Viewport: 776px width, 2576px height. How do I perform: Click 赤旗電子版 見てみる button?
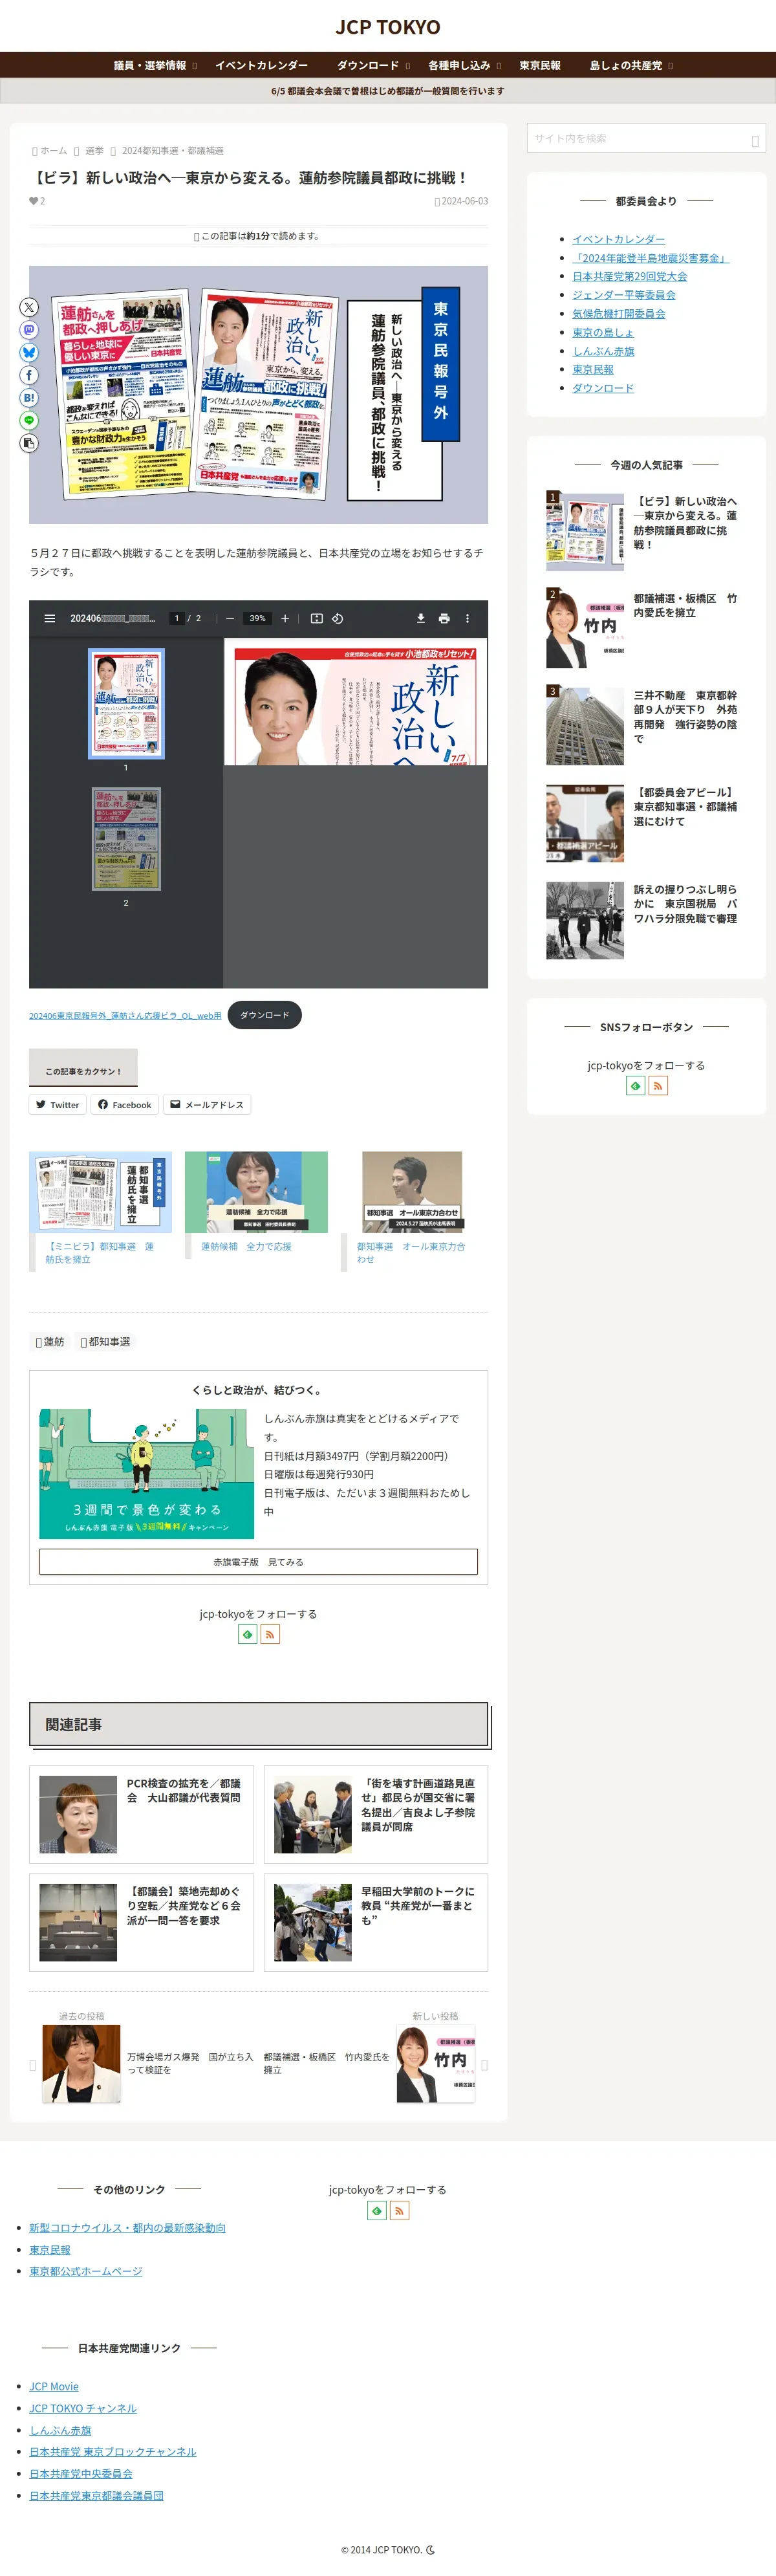(258, 1562)
